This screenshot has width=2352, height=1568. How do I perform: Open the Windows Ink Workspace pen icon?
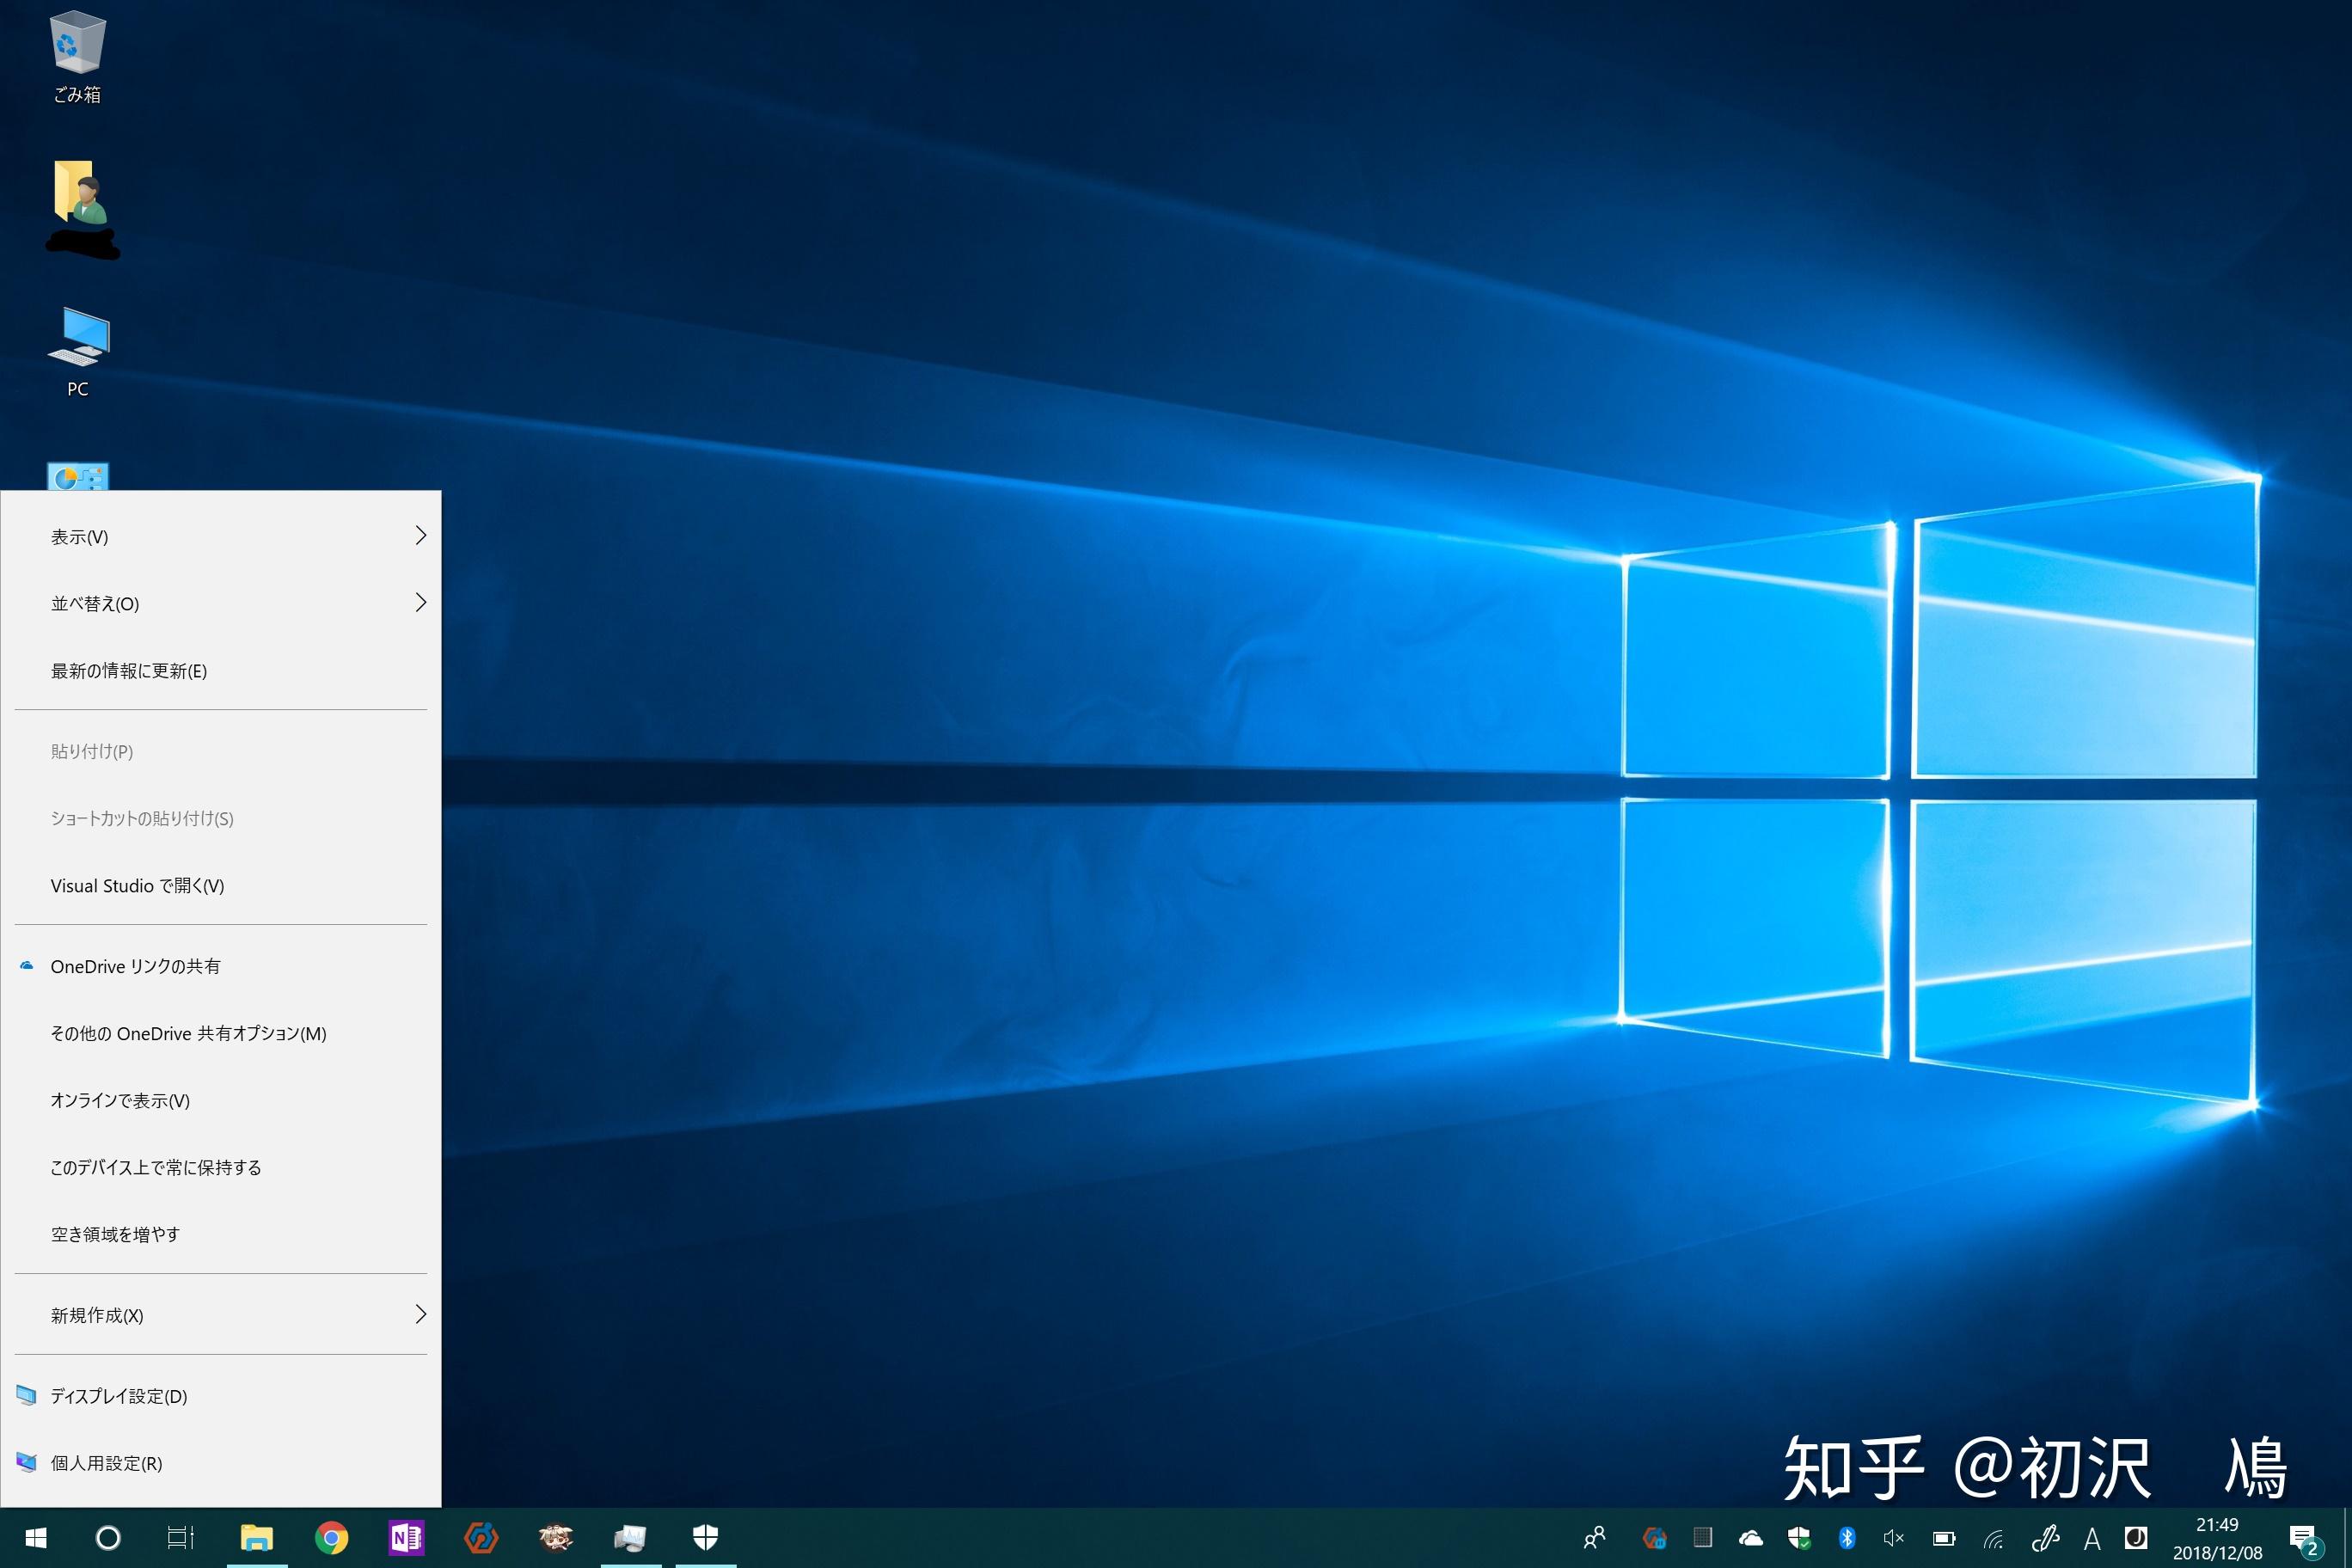point(2045,1538)
